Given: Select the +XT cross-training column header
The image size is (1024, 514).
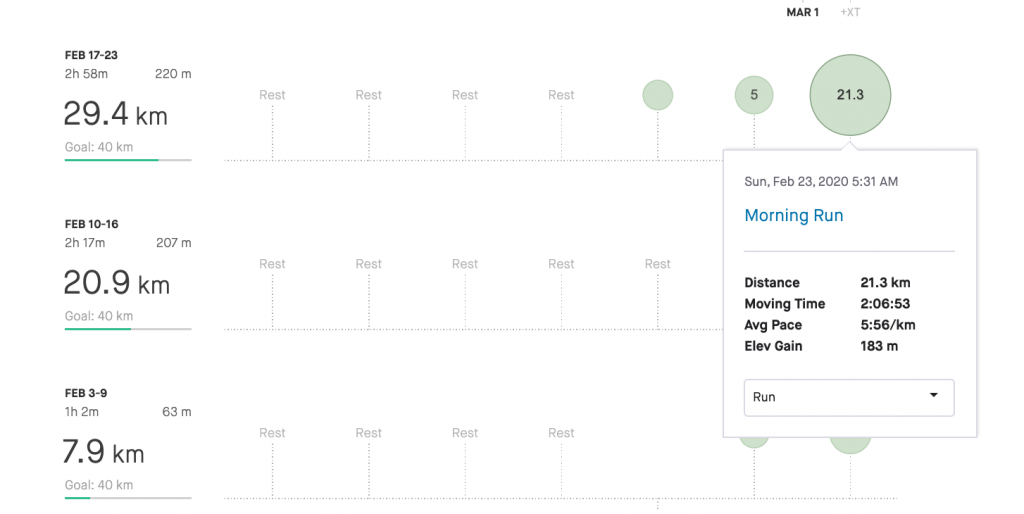Looking at the screenshot, I should pyautogui.click(x=850, y=12).
